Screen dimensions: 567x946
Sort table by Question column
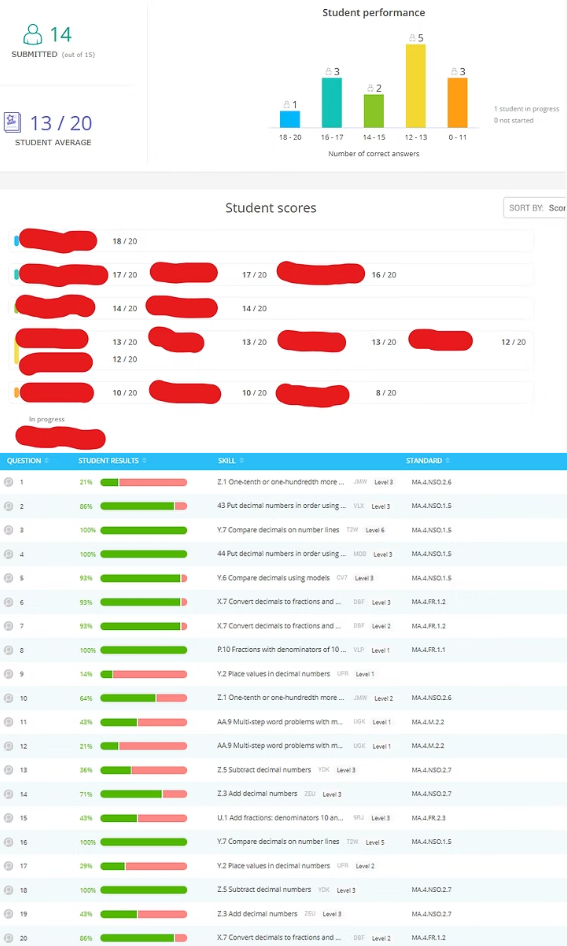(x=28, y=460)
